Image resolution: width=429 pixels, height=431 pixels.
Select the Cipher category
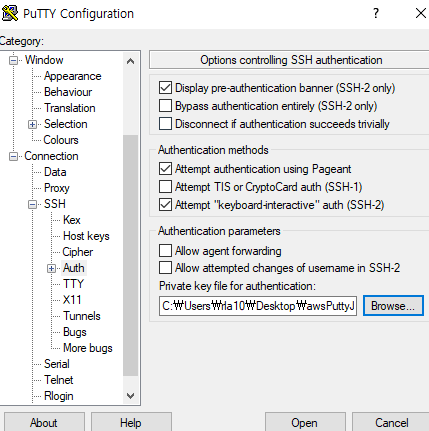point(78,252)
